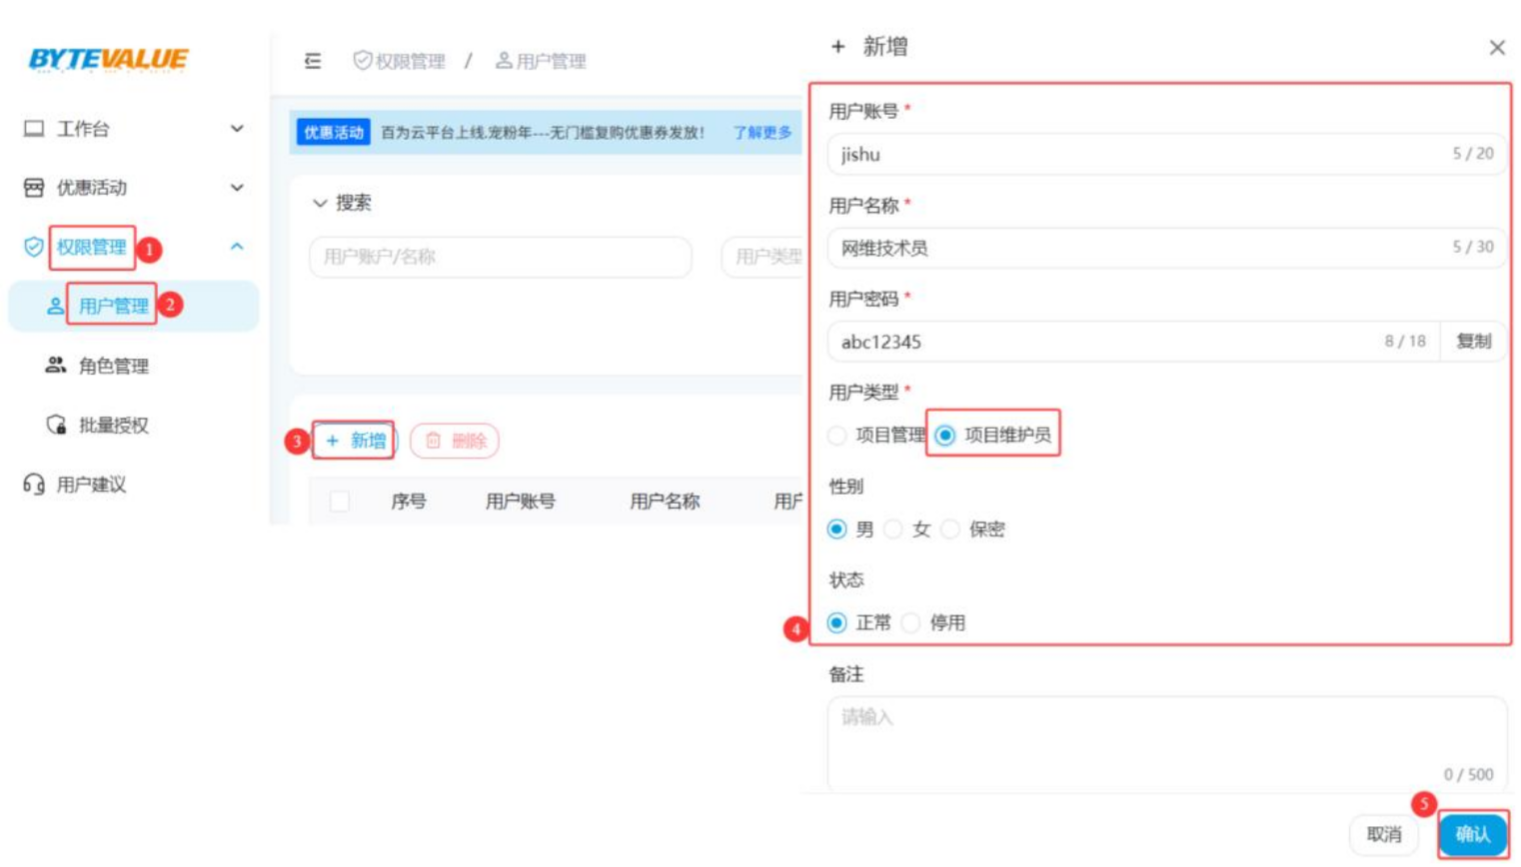Tick the table header select-all checkbox
The height and width of the screenshot is (867, 1521).
point(340,501)
